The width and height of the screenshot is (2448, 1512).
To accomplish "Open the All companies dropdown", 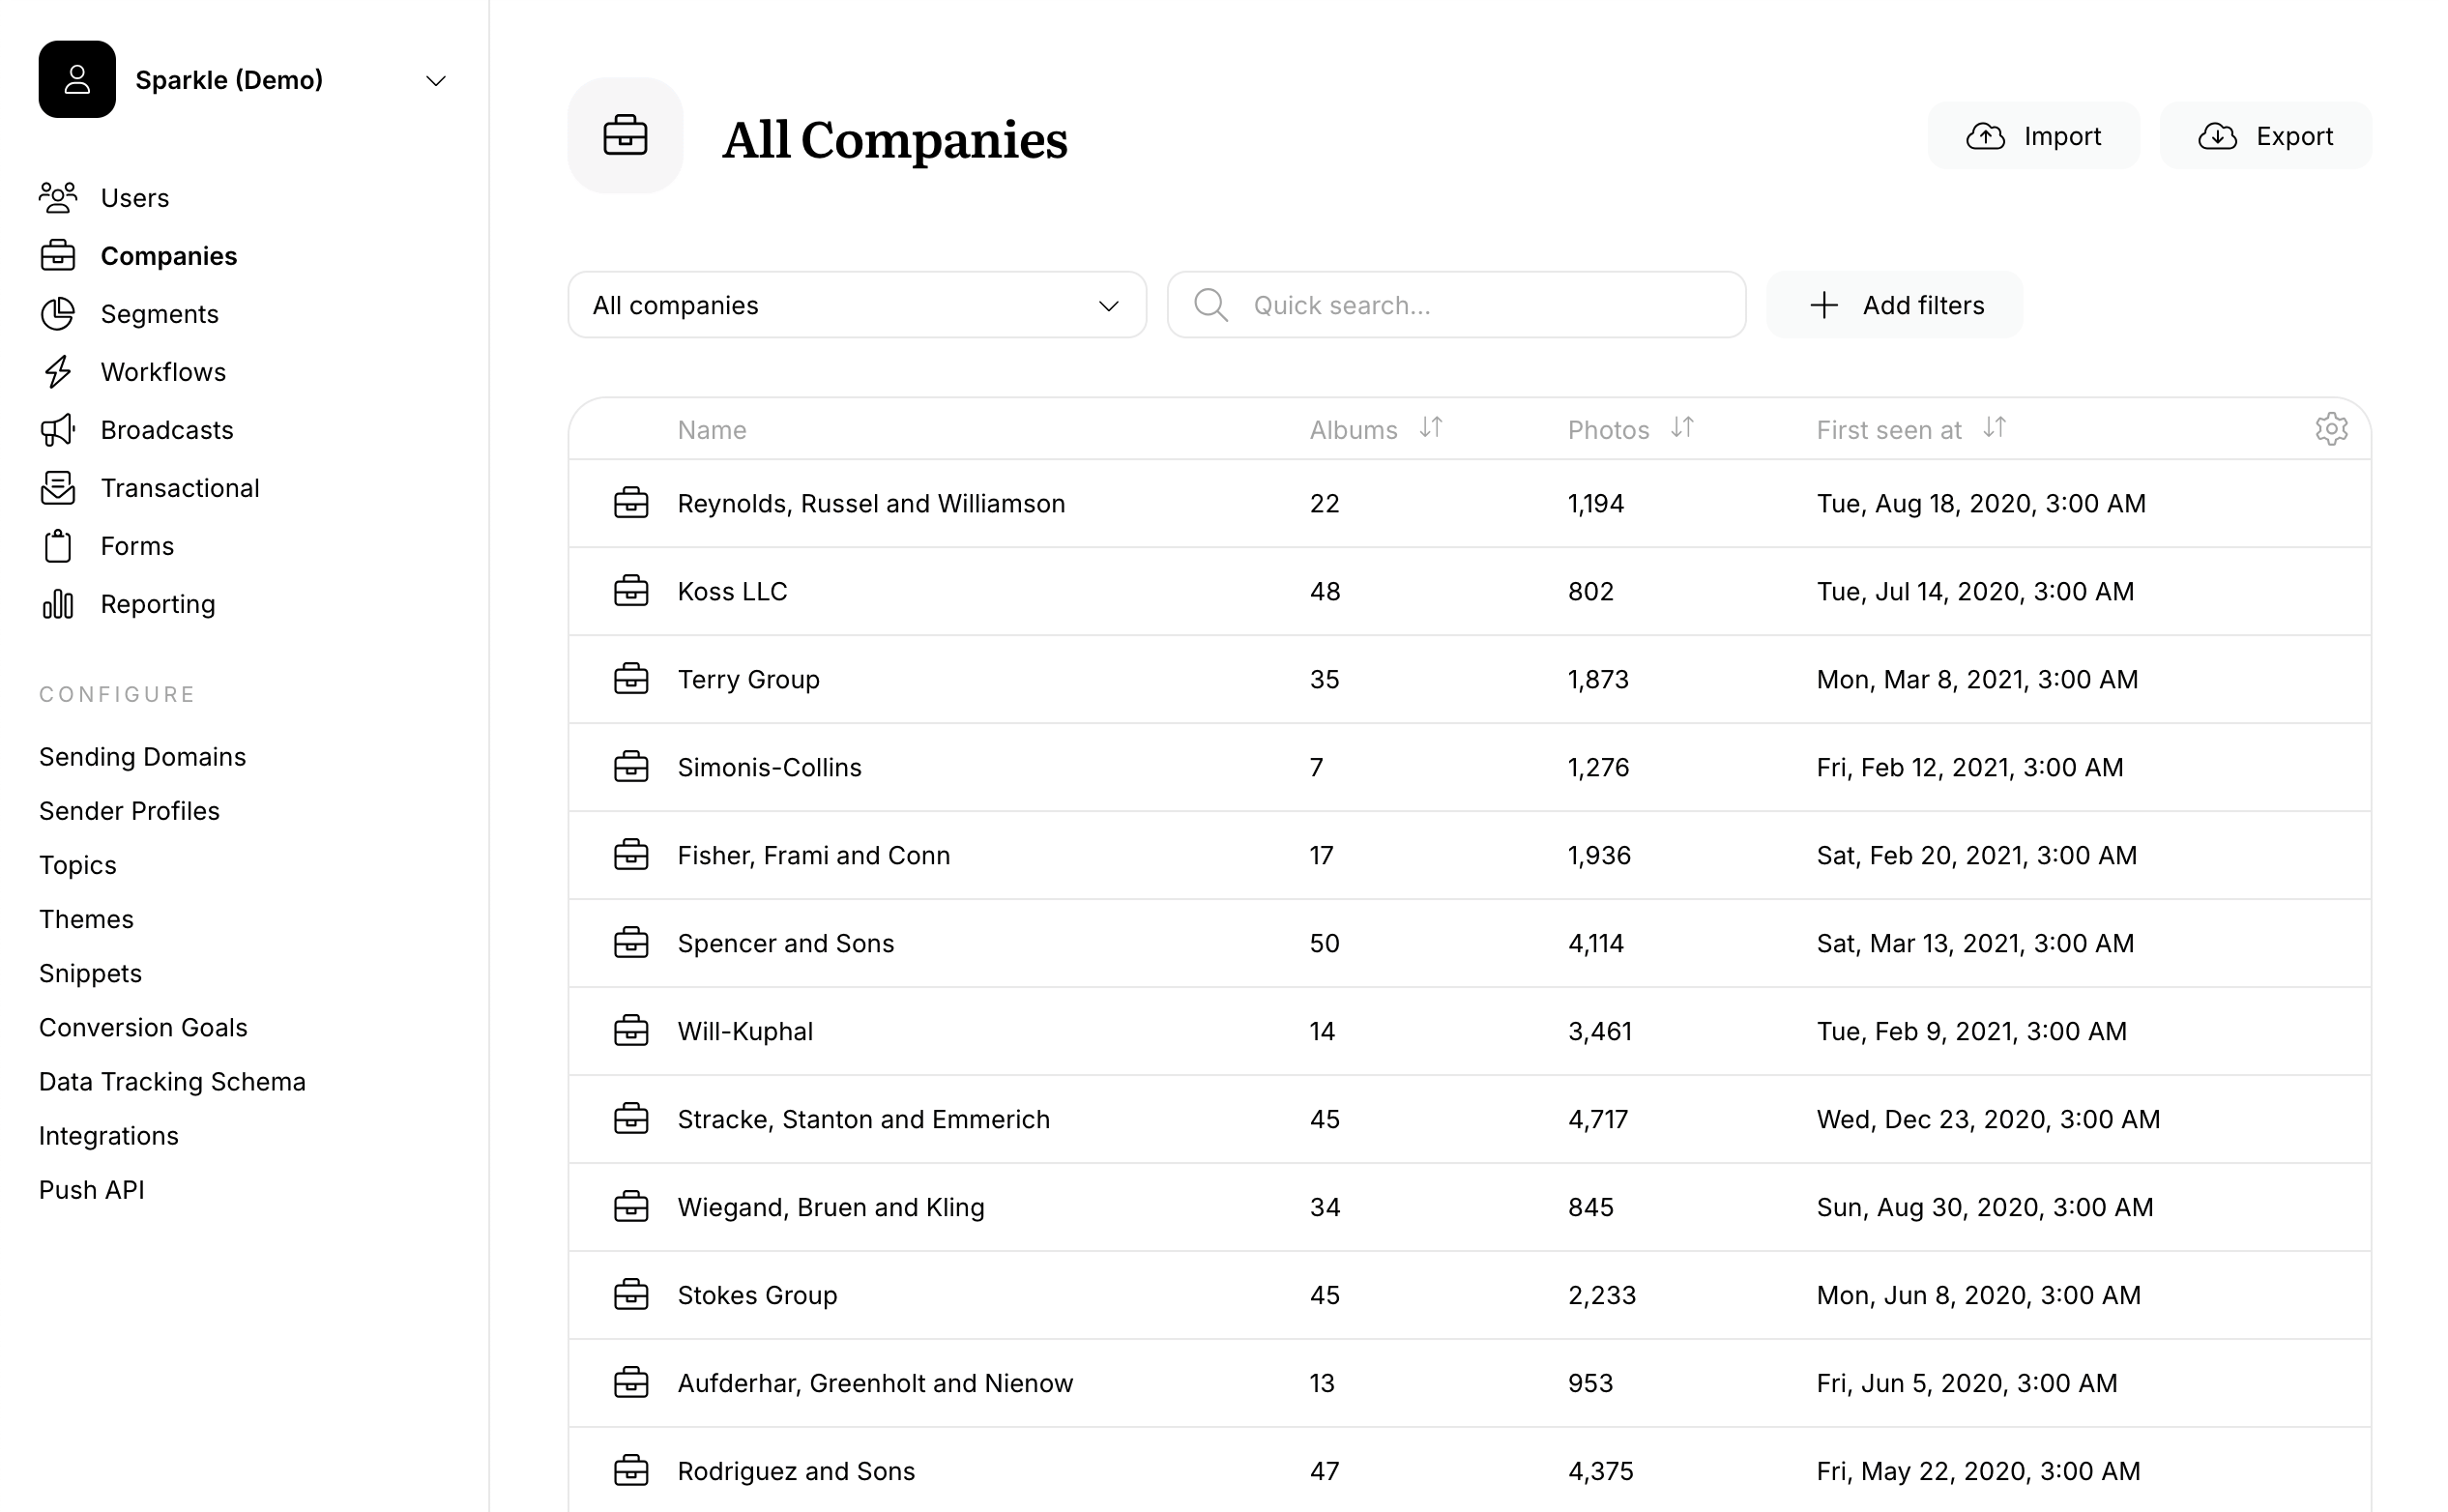I will click(x=856, y=305).
